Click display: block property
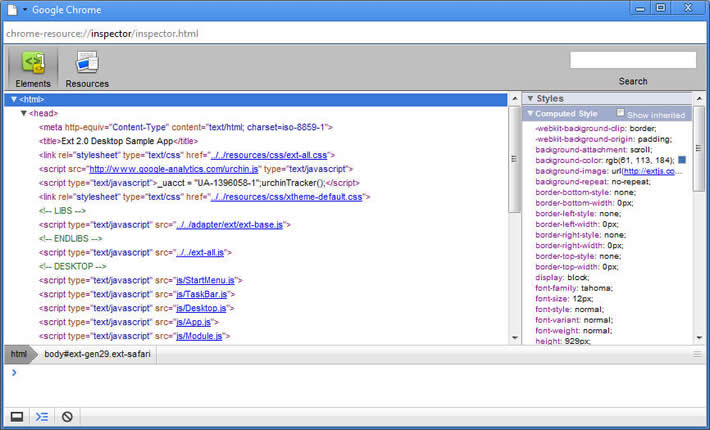The height and width of the screenshot is (430, 710). point(562,277)
